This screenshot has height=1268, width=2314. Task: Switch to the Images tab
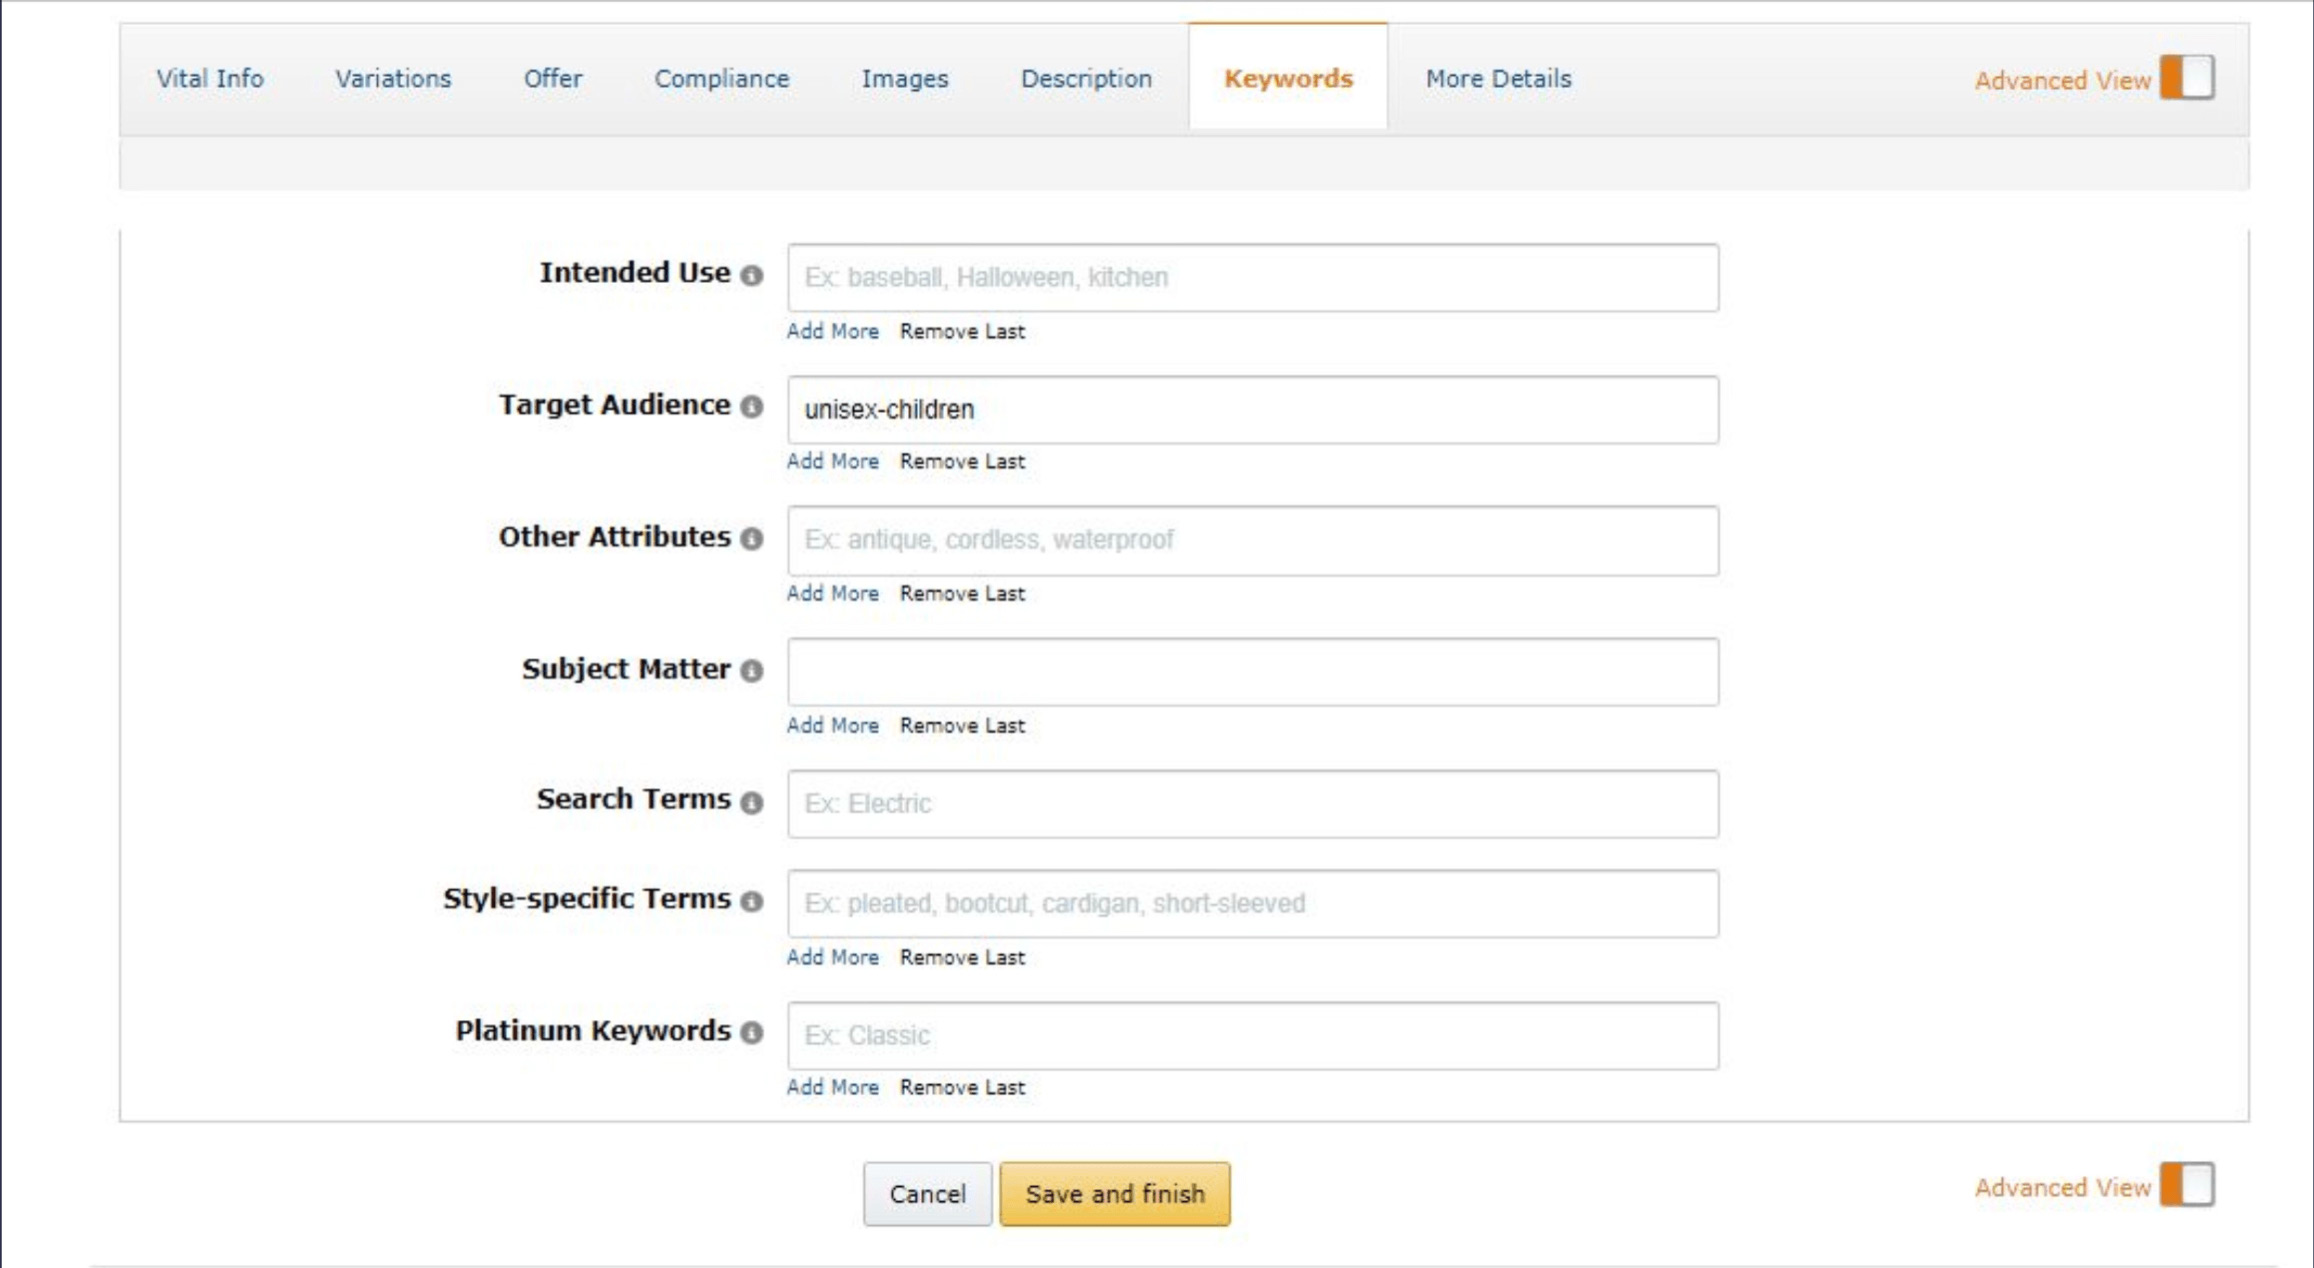905,79
